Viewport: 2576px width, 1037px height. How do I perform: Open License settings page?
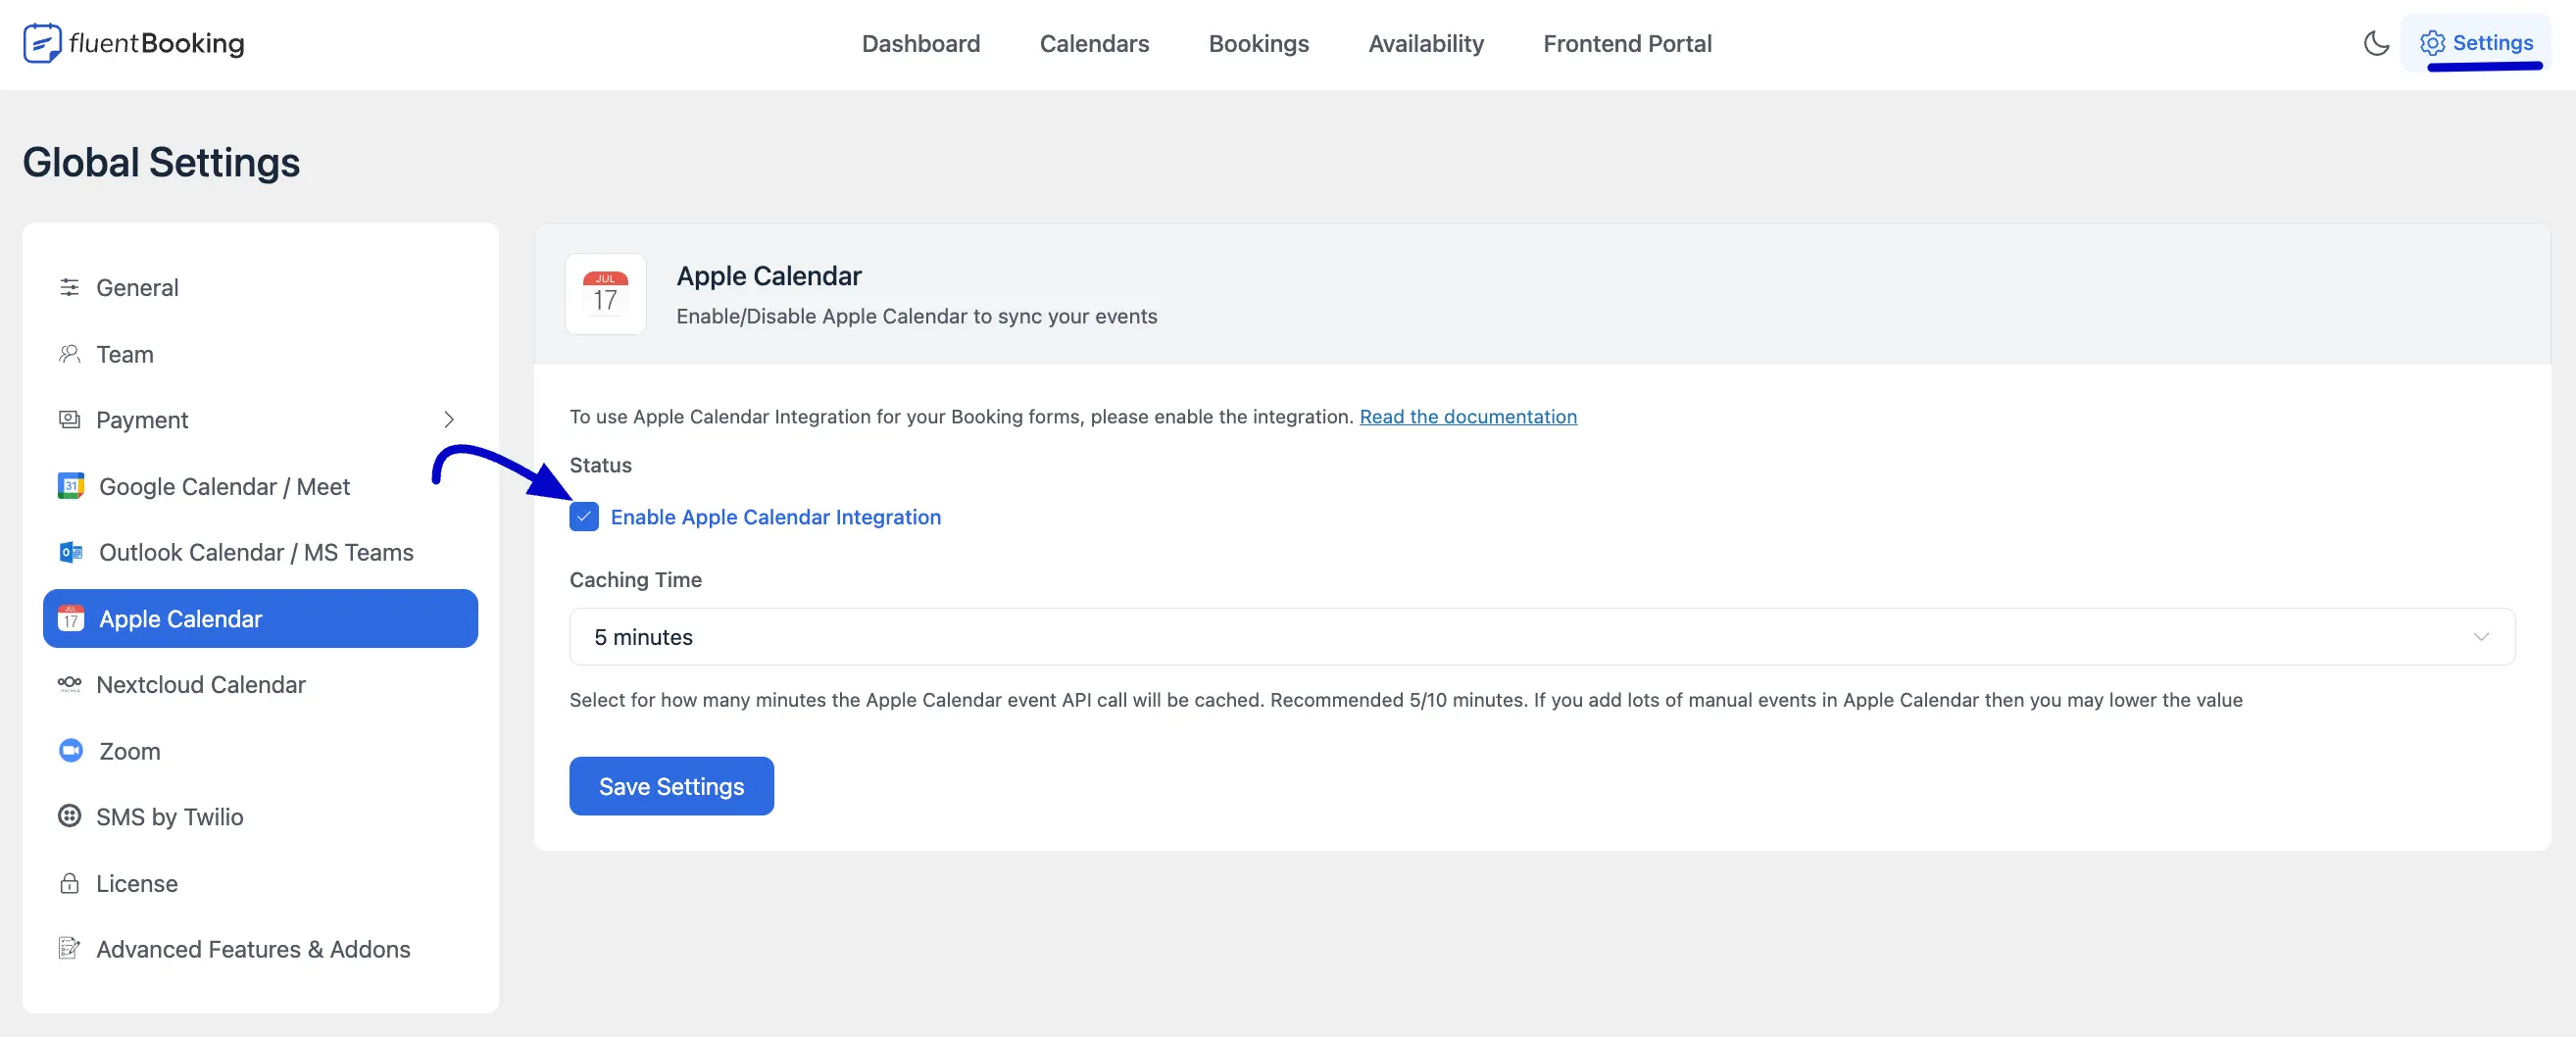[x=260, y=883]
